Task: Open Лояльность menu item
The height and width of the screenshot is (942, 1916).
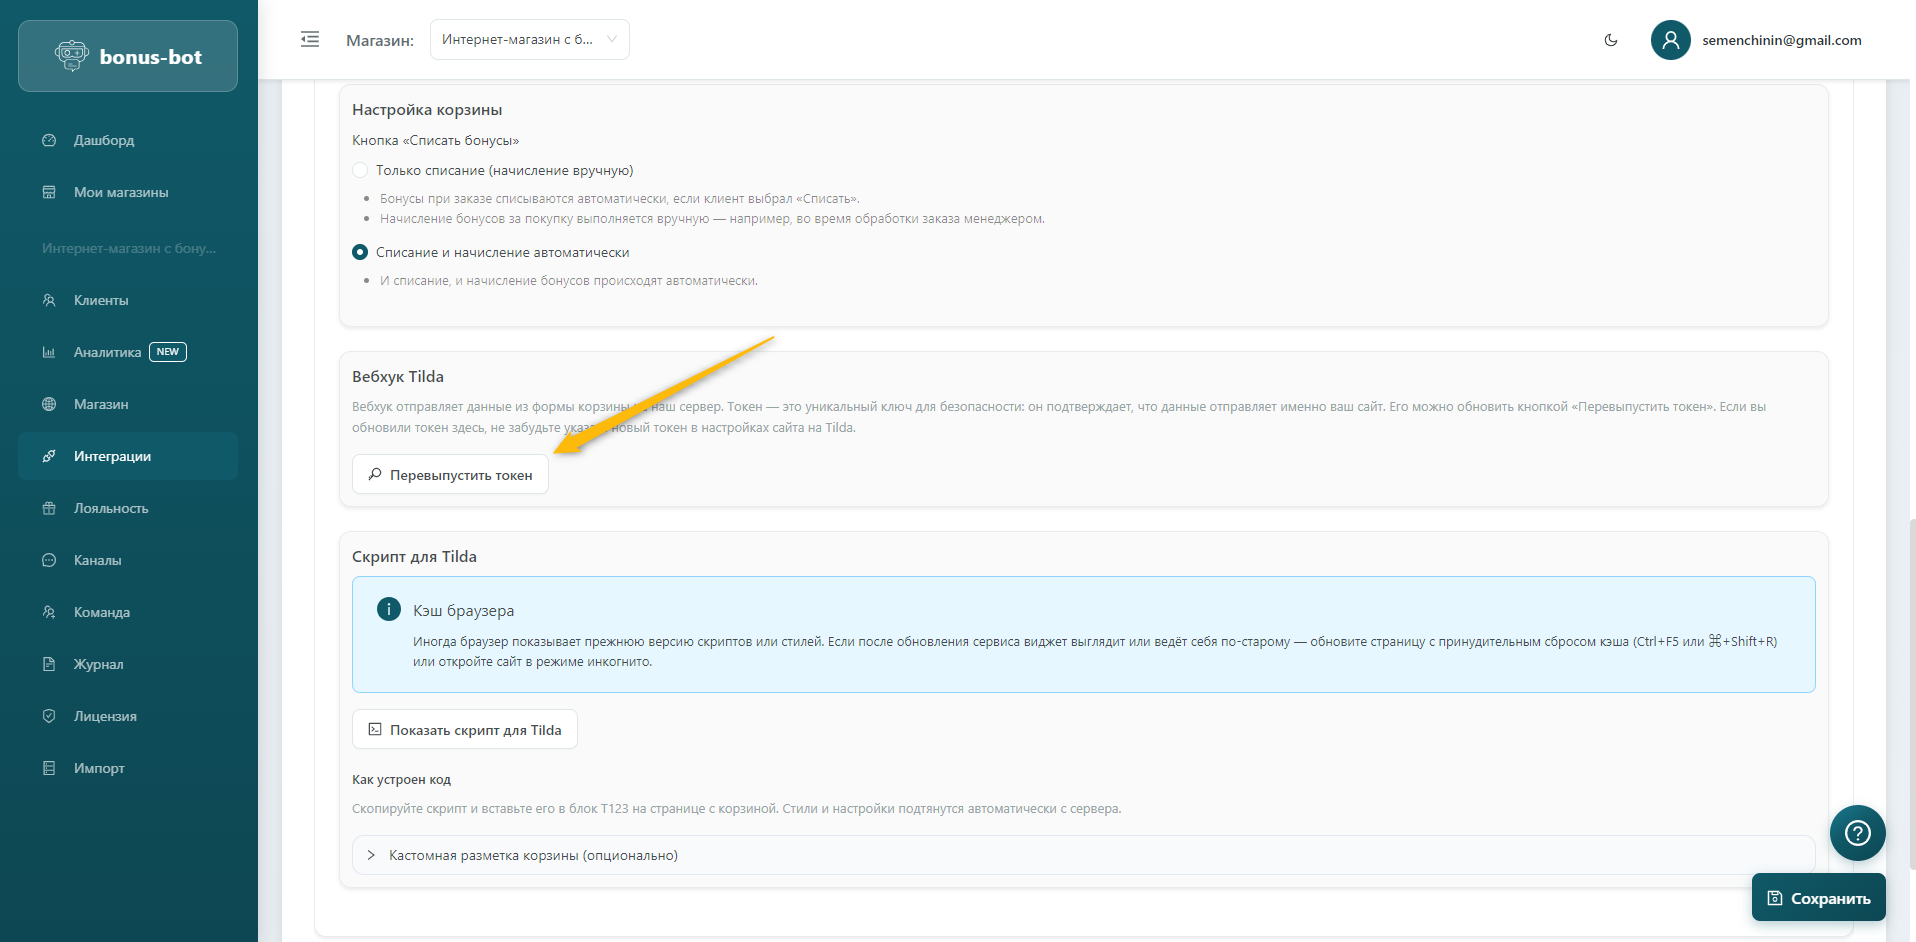Action: pyautogui.click(x=111, y=508)
